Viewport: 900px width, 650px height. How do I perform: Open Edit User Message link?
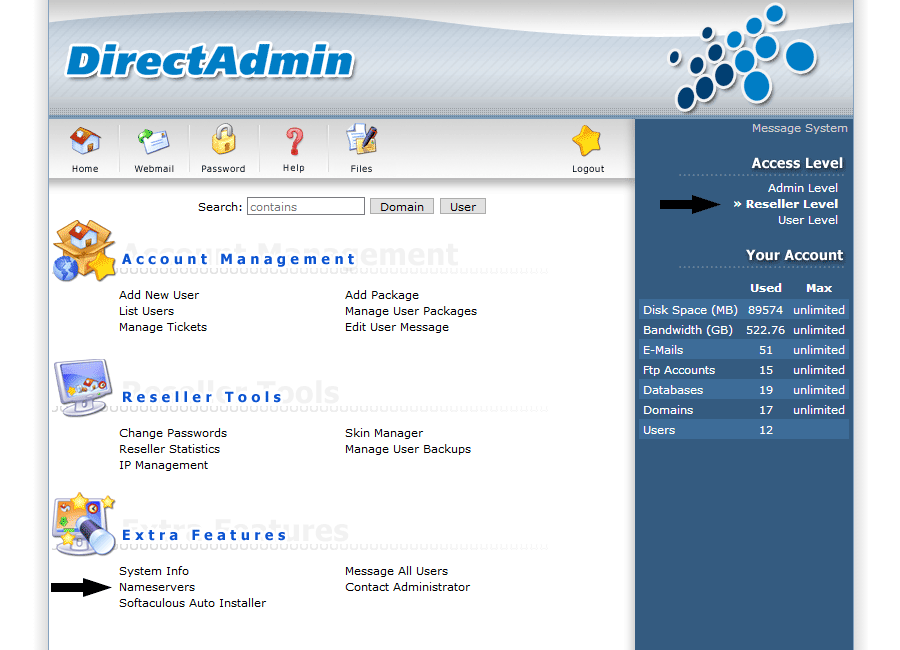397,327
